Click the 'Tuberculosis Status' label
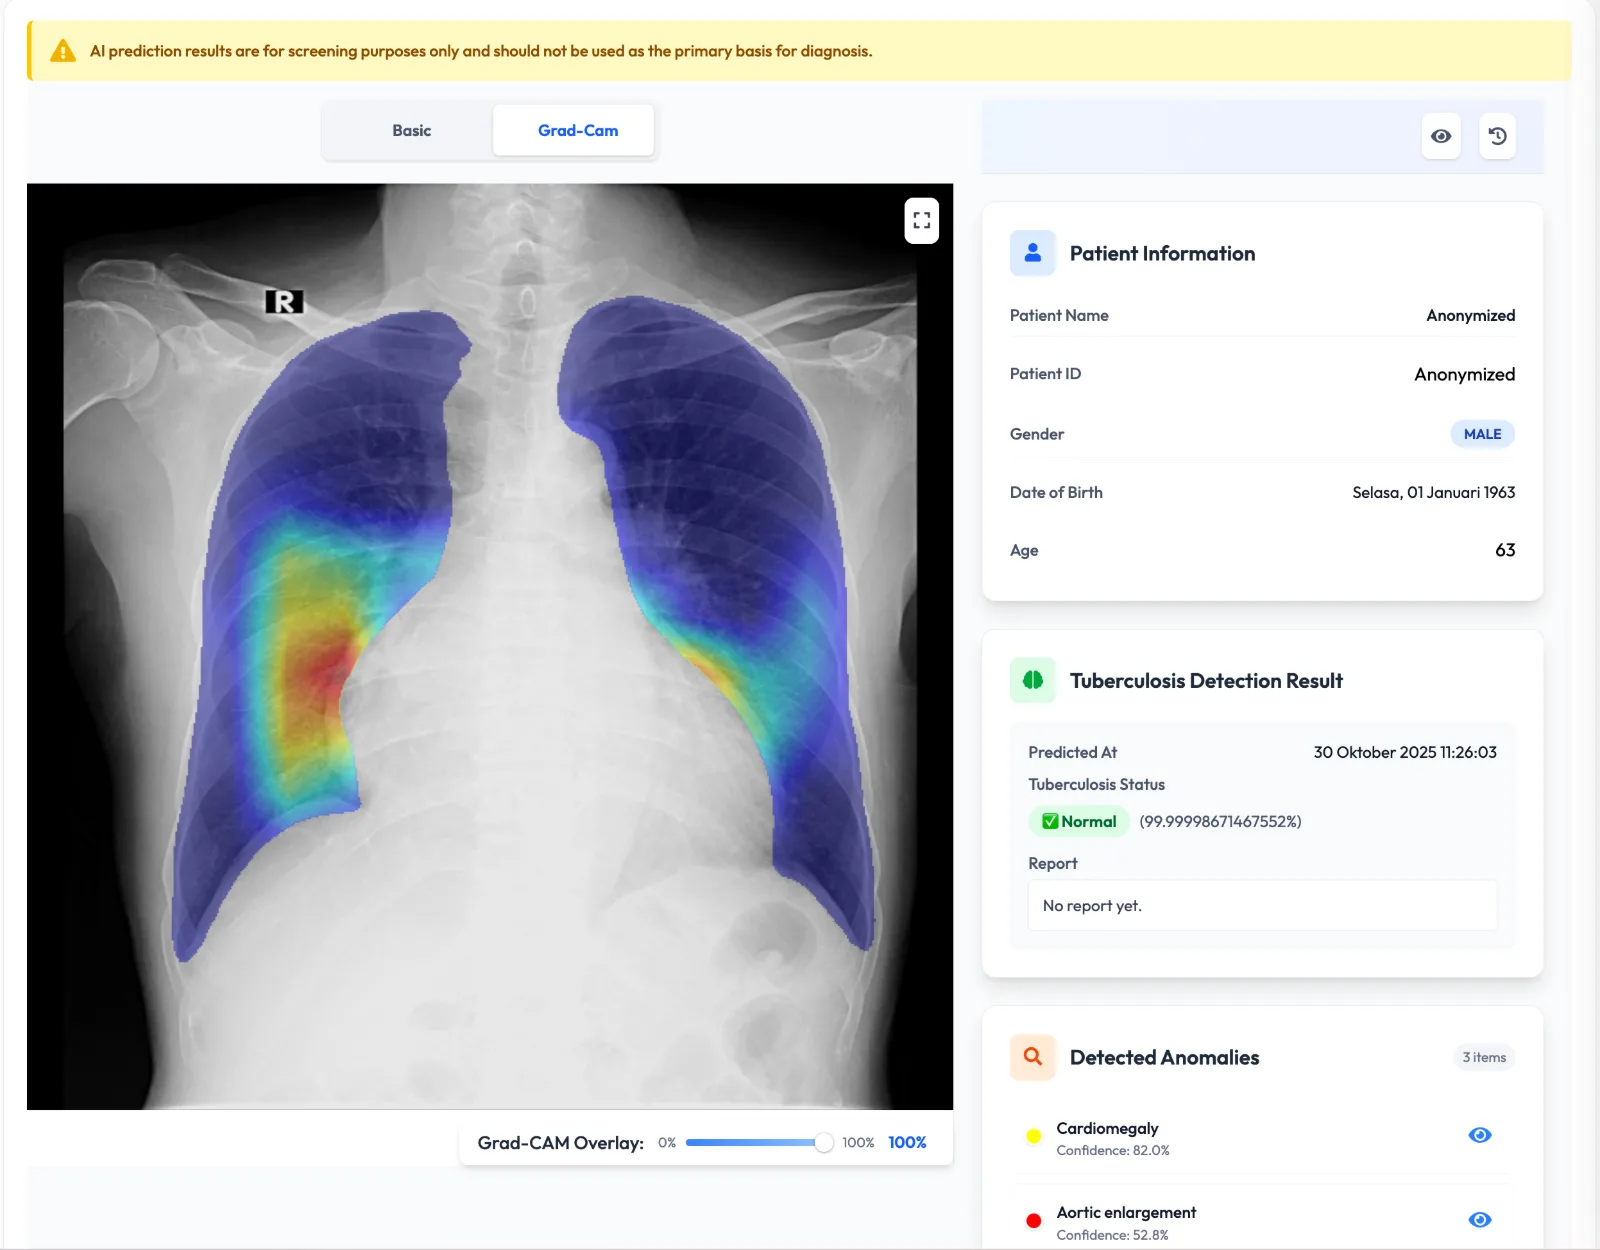1600x1250 pixels. click(x=1096, y=785)
